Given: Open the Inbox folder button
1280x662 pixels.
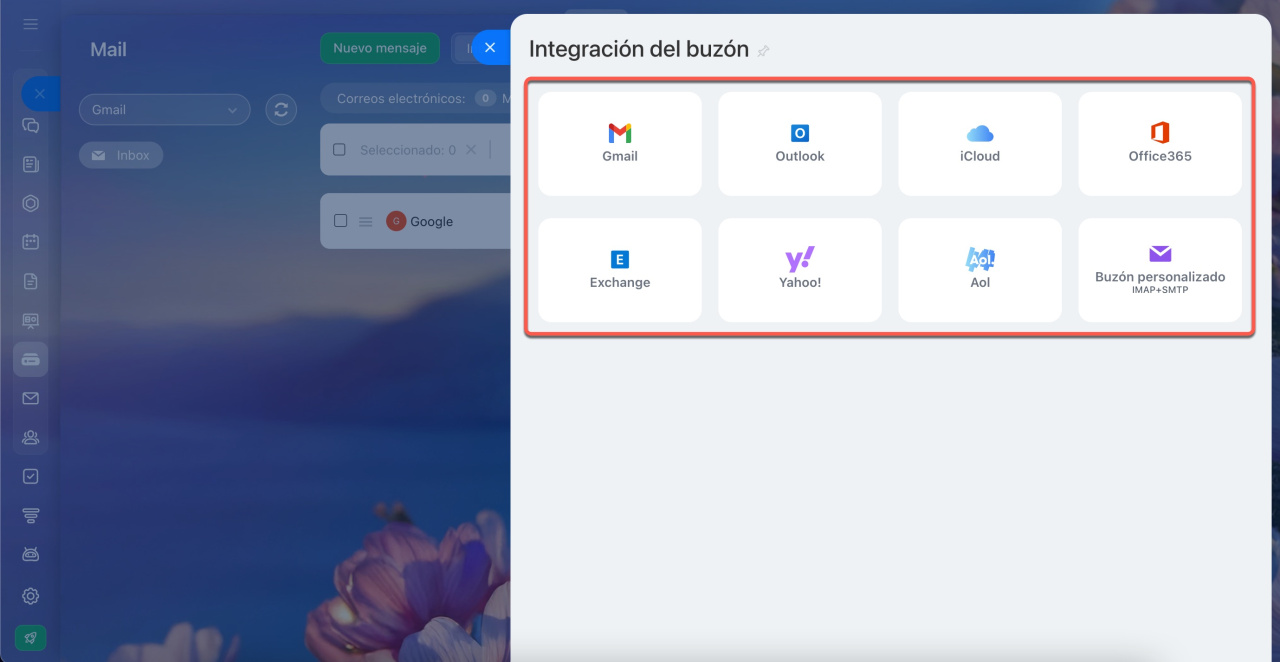Looking at the screenshot, I should (x=121, y=155).
